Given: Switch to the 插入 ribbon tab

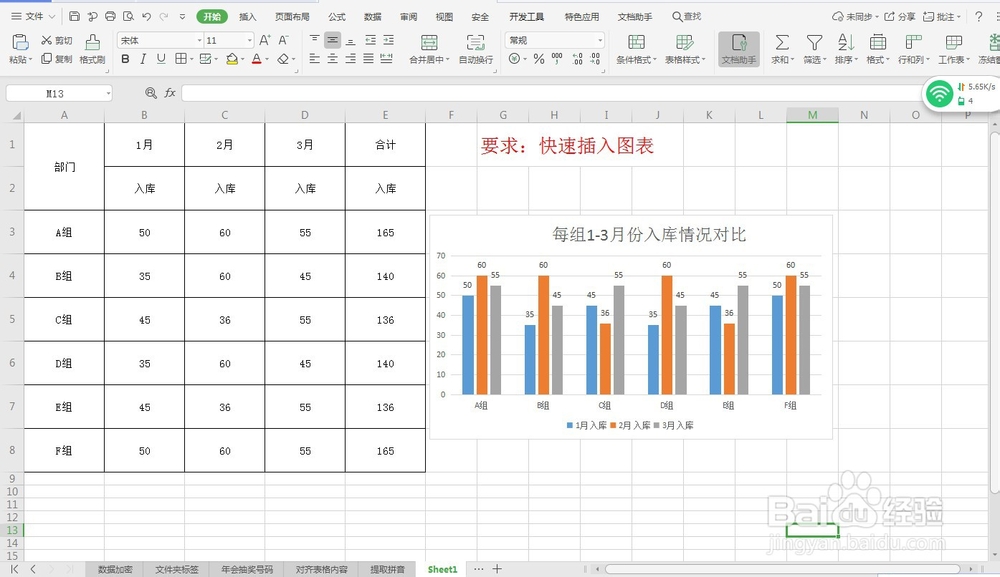Looking at the screenshot, I should 247,17.
